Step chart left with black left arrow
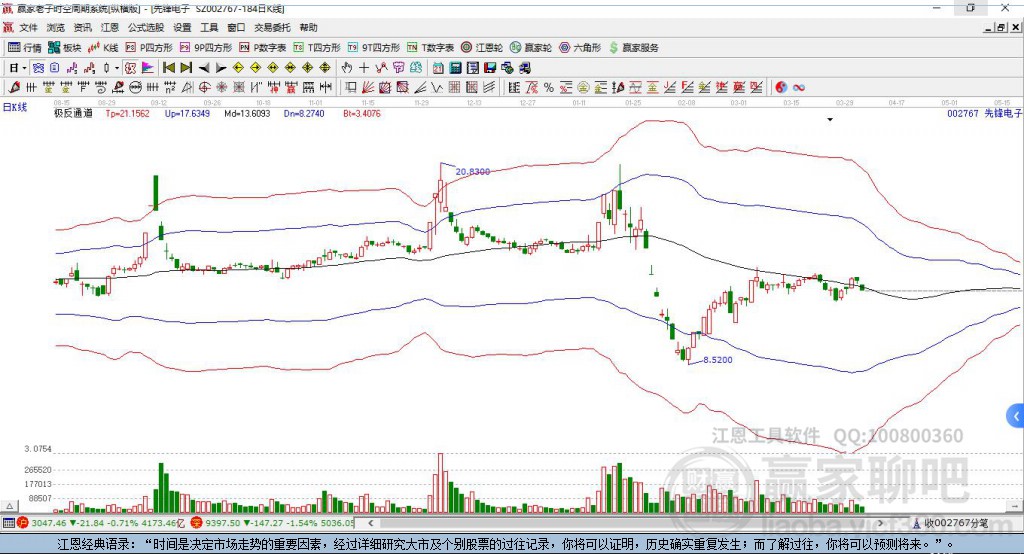 (x=204, y=68)
